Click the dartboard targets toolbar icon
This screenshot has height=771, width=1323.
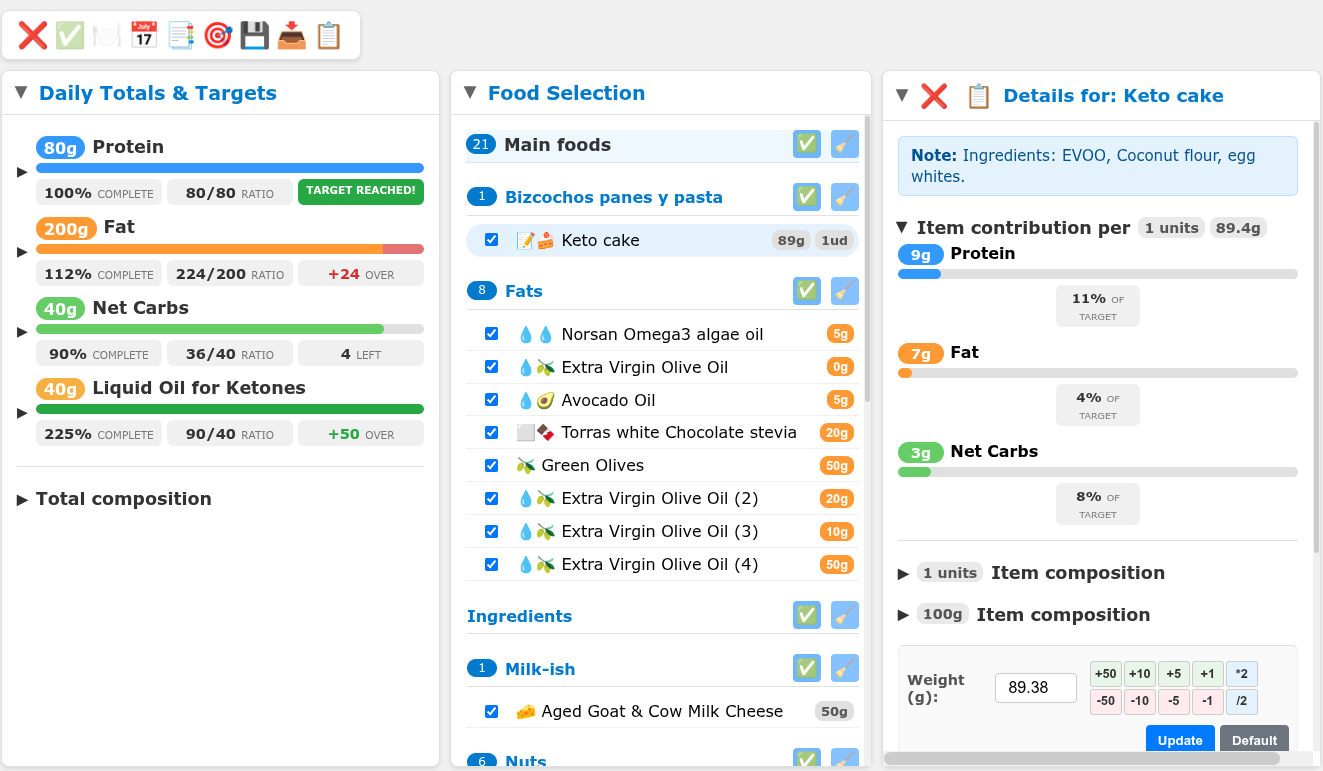coord(217,35)
